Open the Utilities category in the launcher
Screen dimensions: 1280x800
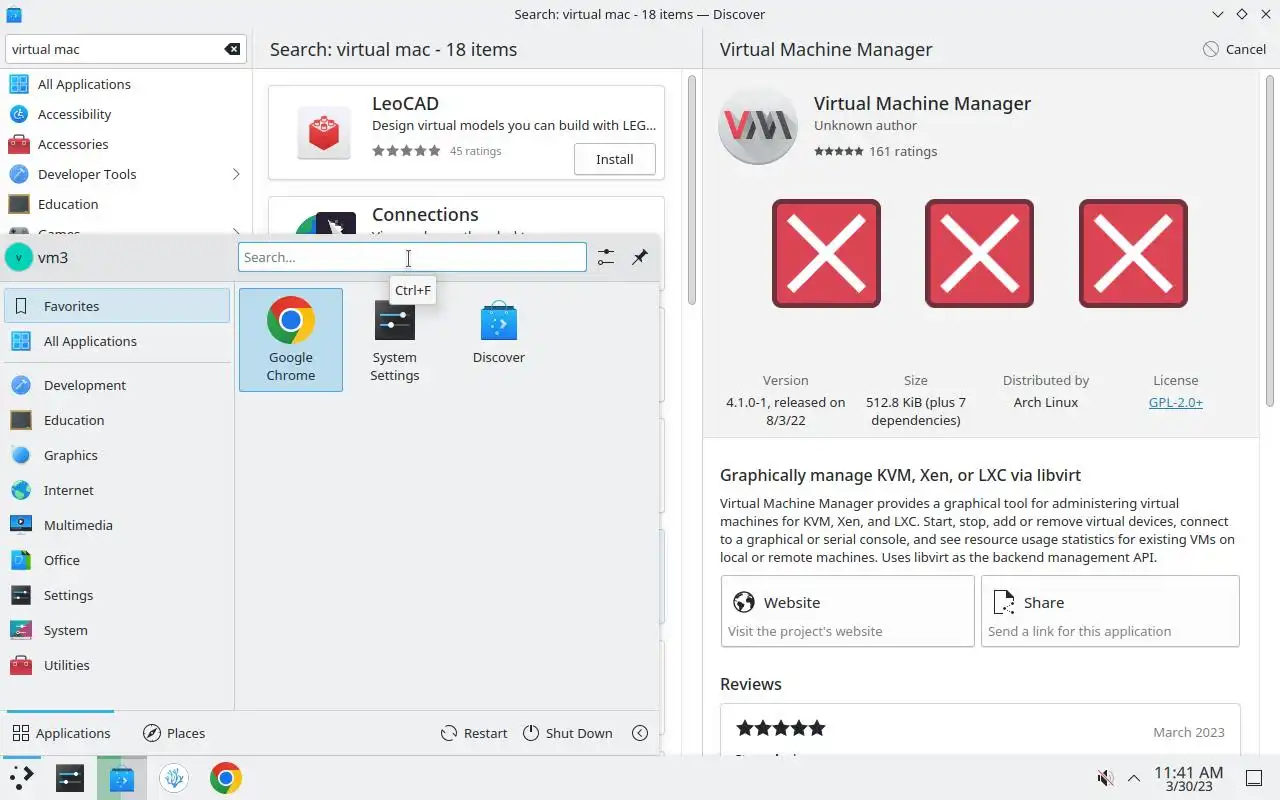[x=118, y=665]
